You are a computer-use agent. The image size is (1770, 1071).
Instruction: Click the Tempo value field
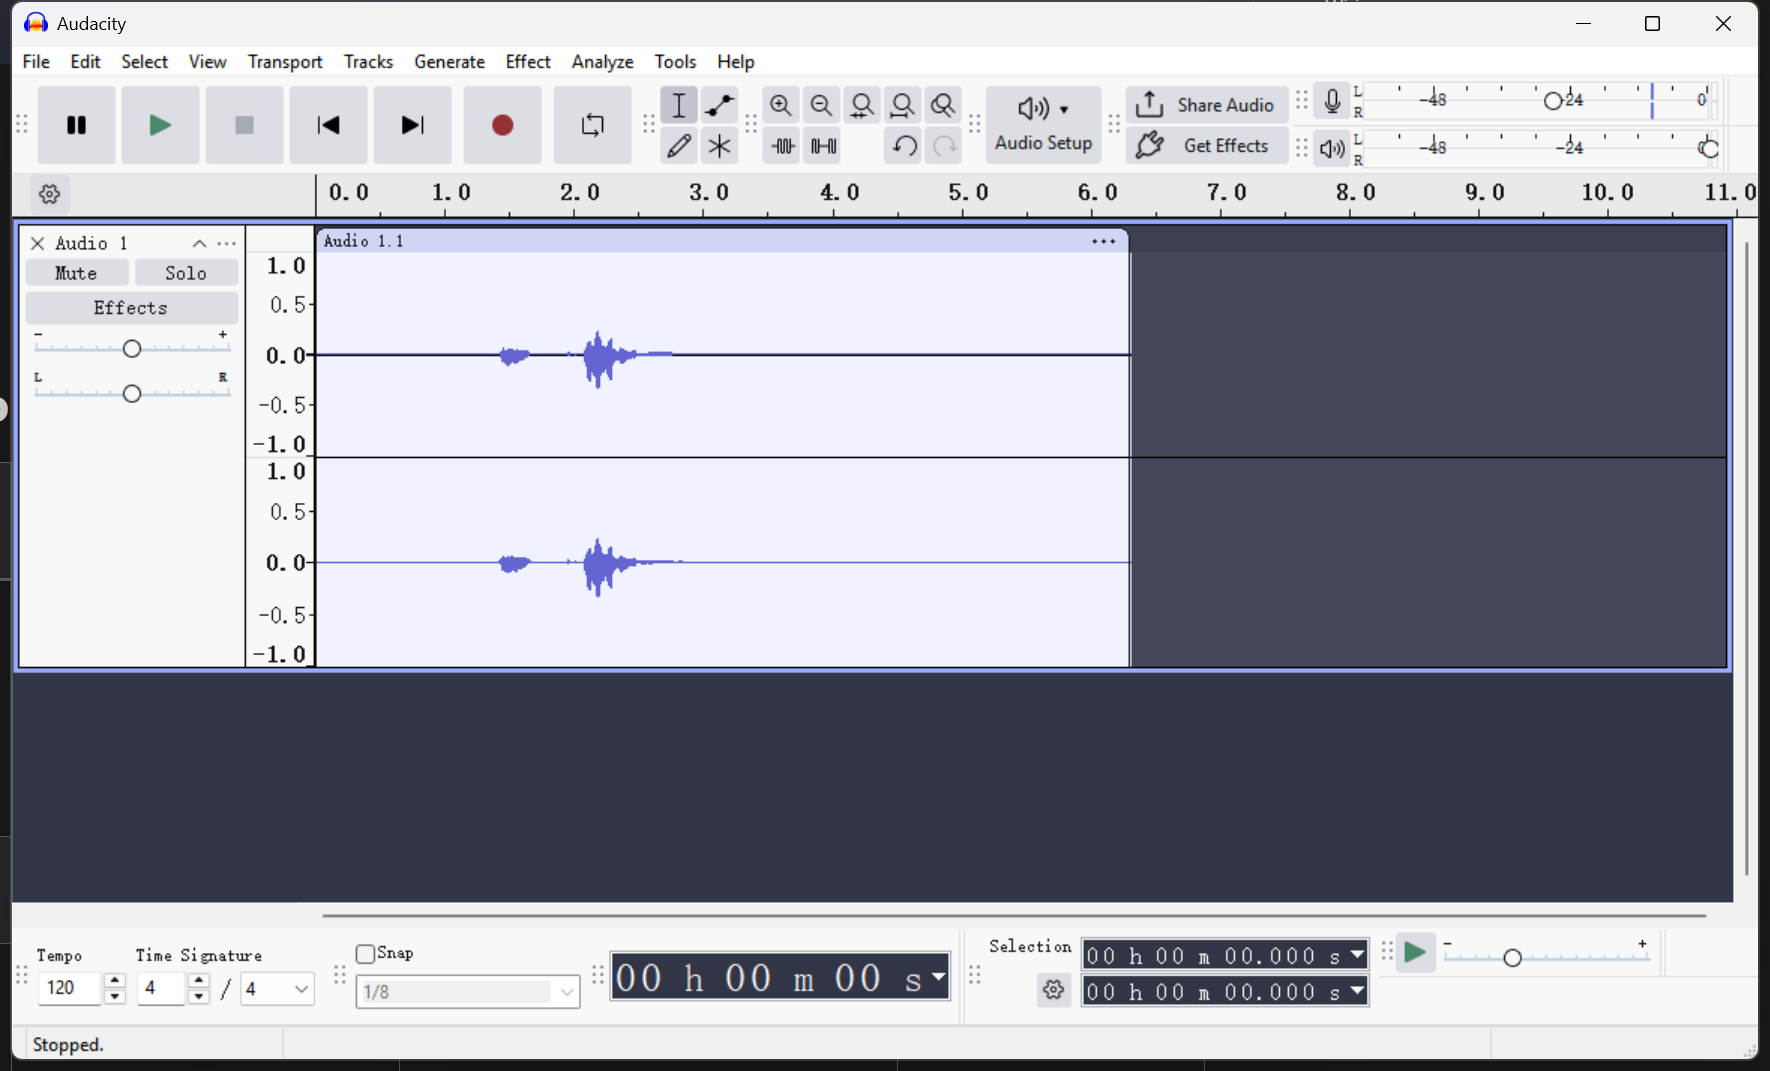[x=69, y=988]
